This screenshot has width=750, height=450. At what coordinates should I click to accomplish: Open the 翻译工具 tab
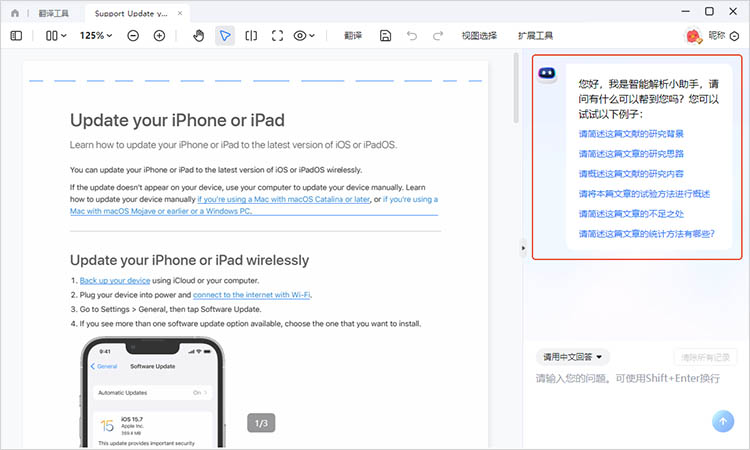click(54, 13)
